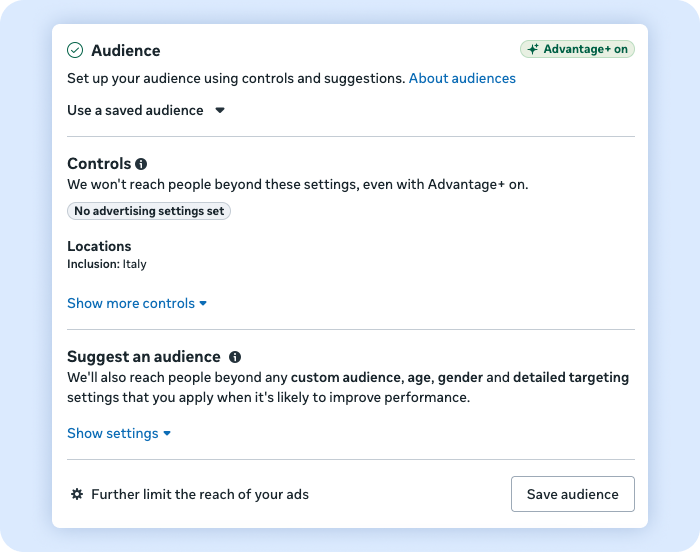This screenshot has width=700, height=552.
Task: Expand Show settings under Suggest an audience
Action: coord(113,433)
